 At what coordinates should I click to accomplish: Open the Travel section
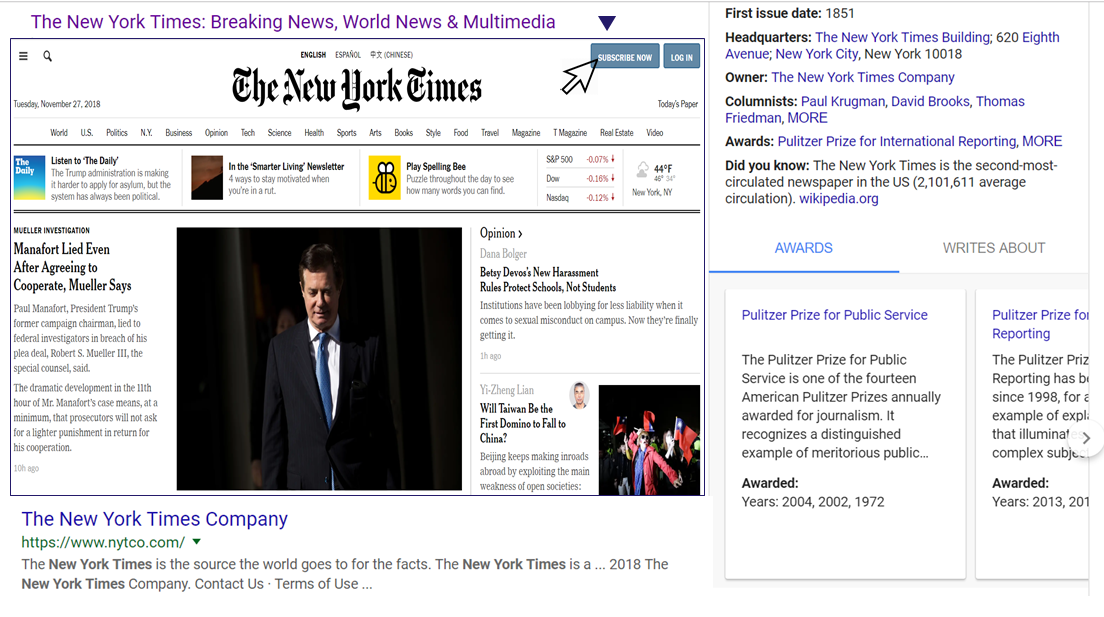pyautogui.click(x=489, y=132)
